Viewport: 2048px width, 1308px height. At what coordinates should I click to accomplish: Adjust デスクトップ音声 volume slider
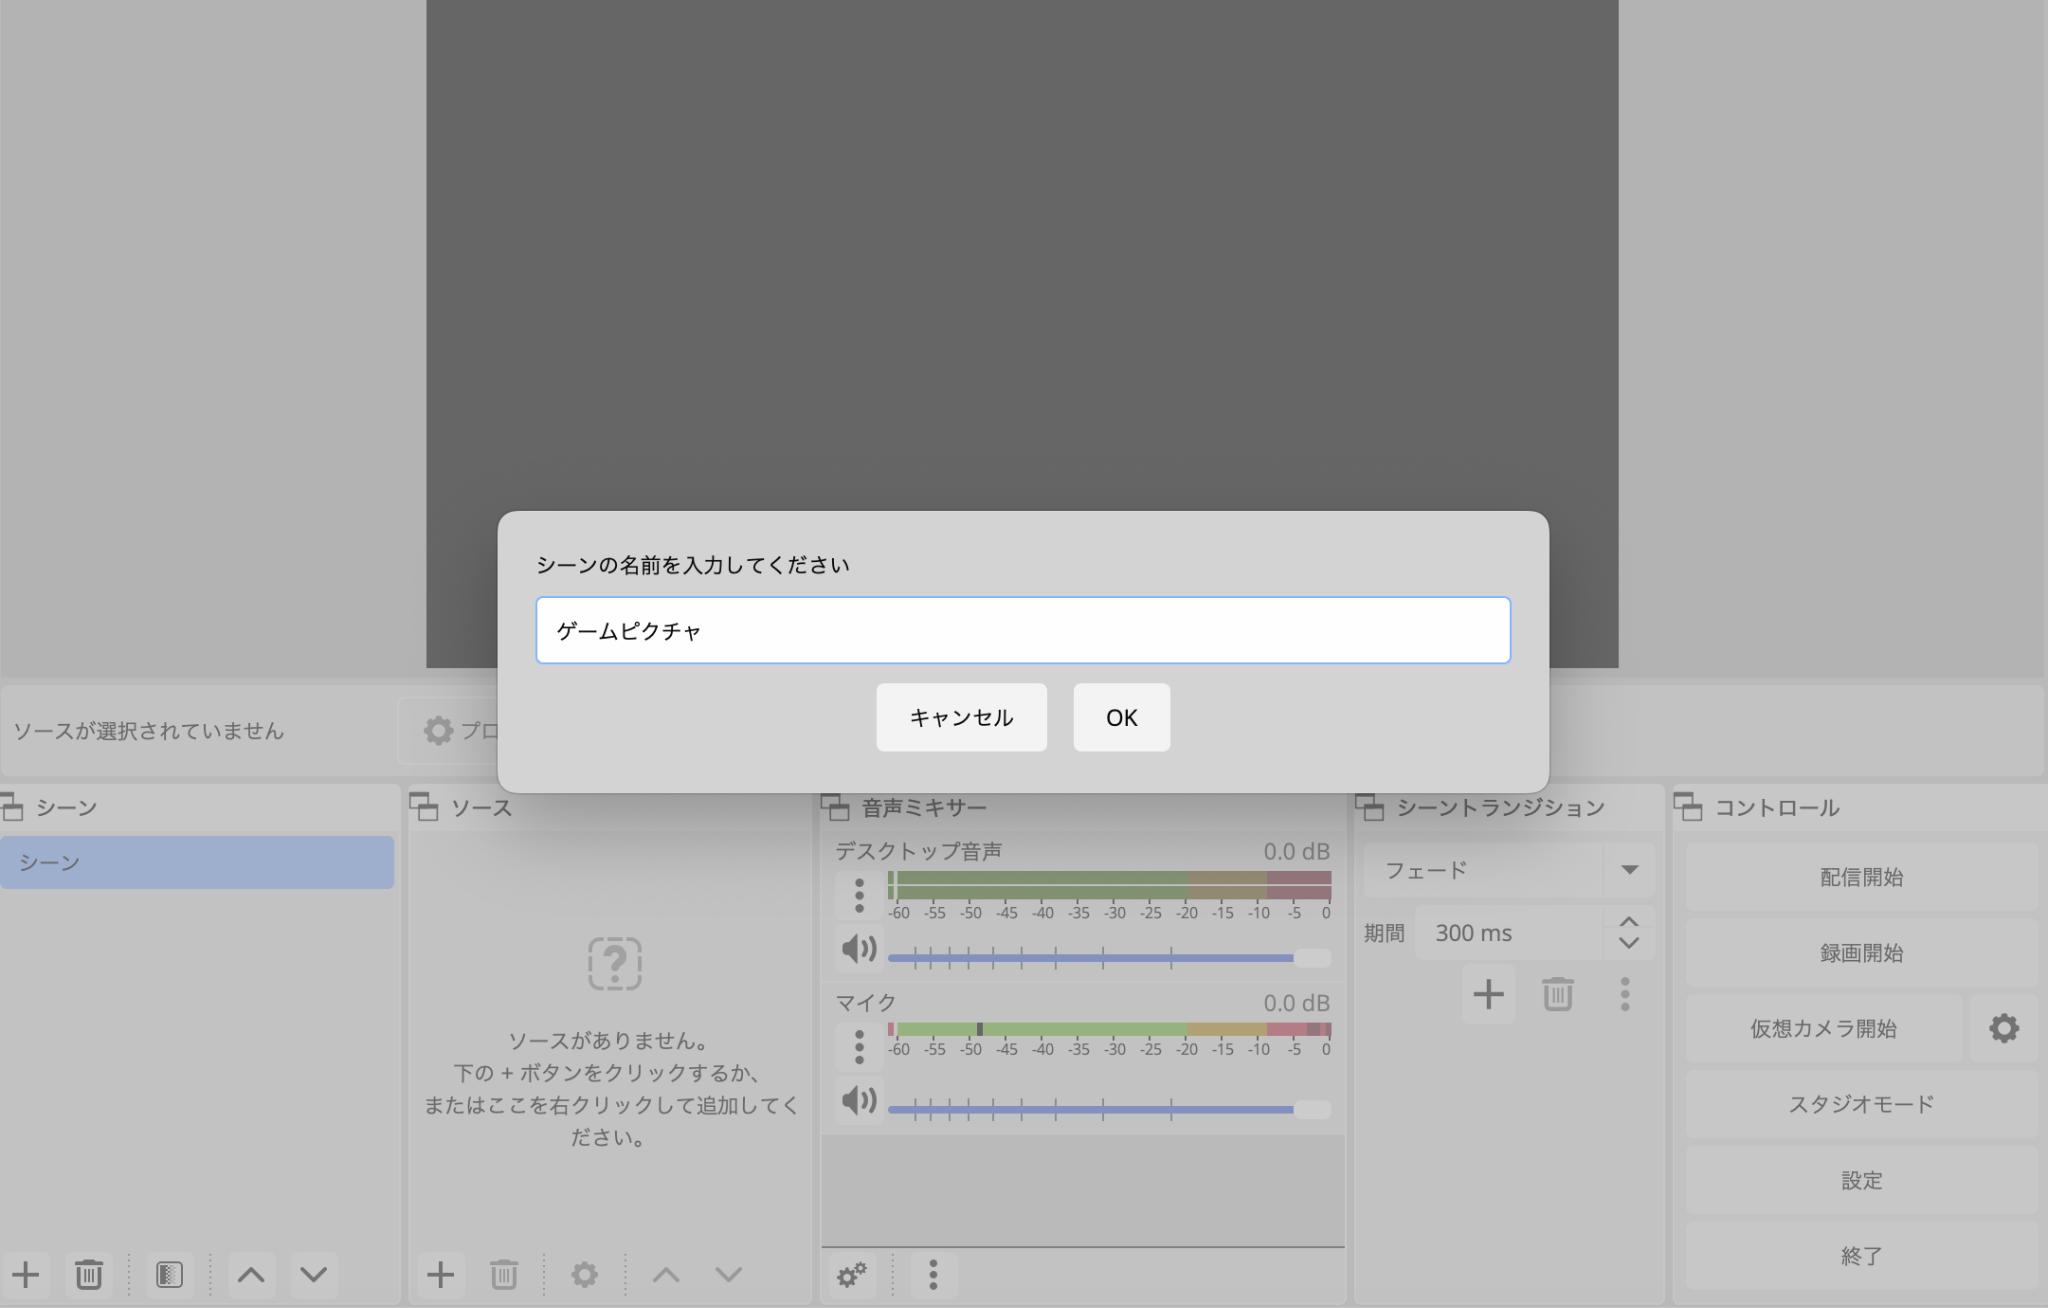coord(1109,958)
